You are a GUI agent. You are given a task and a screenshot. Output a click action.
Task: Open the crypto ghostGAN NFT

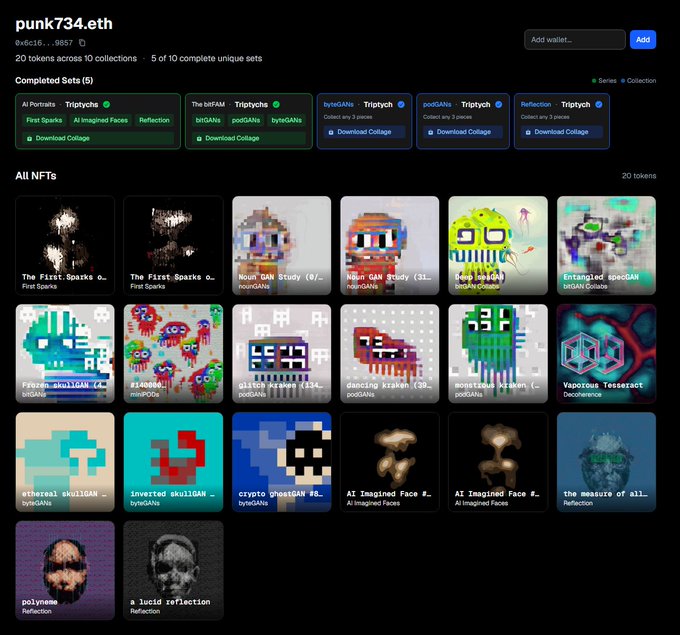tap(281, 462)
